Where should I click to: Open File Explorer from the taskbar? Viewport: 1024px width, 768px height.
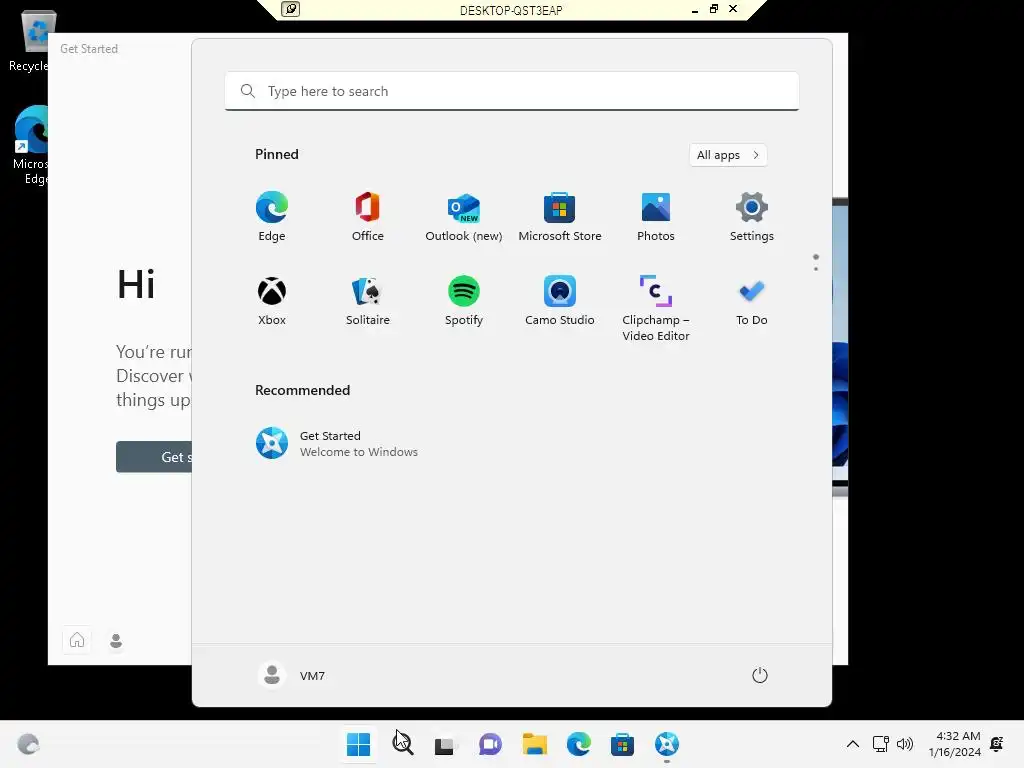coord(535,744)
